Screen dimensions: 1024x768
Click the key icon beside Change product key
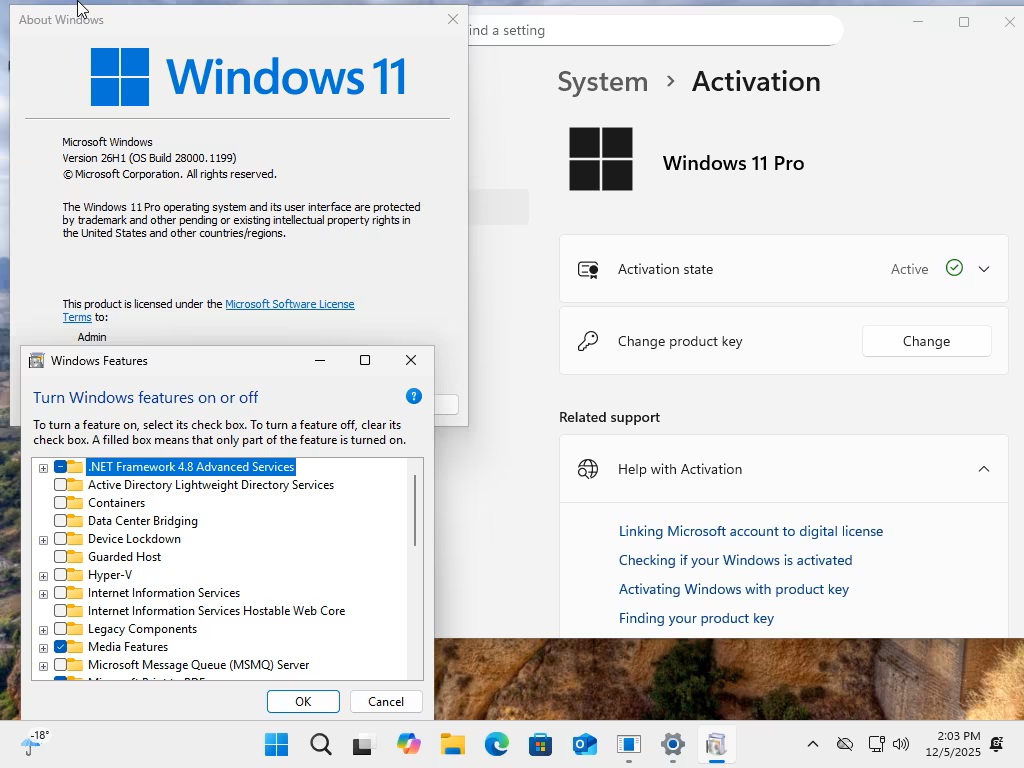(x=588, y=340)
